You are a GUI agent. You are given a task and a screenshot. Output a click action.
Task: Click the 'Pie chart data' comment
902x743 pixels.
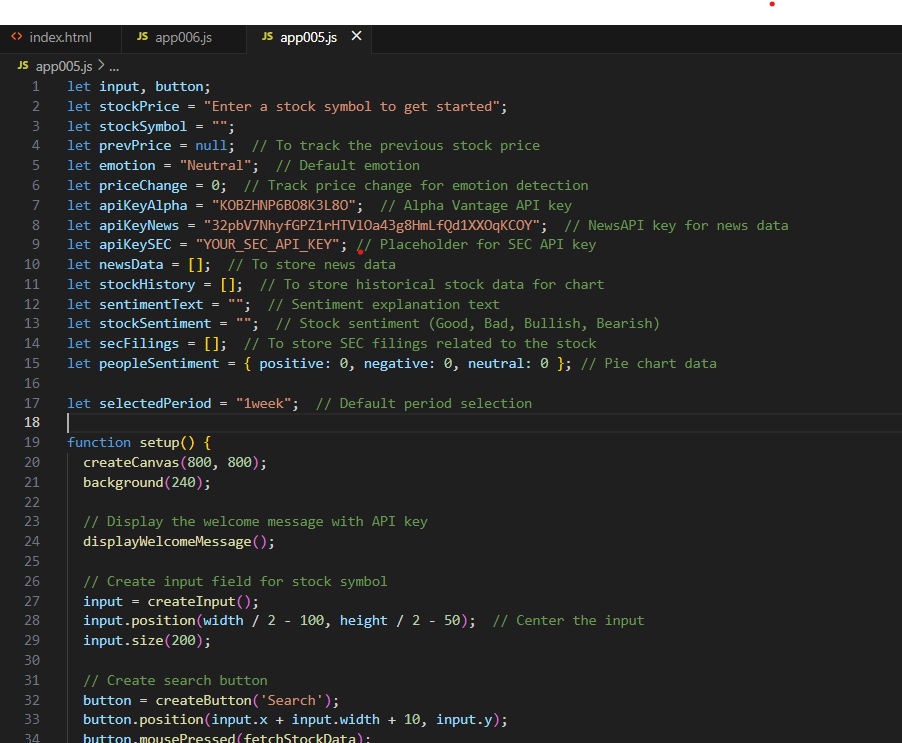649,364
